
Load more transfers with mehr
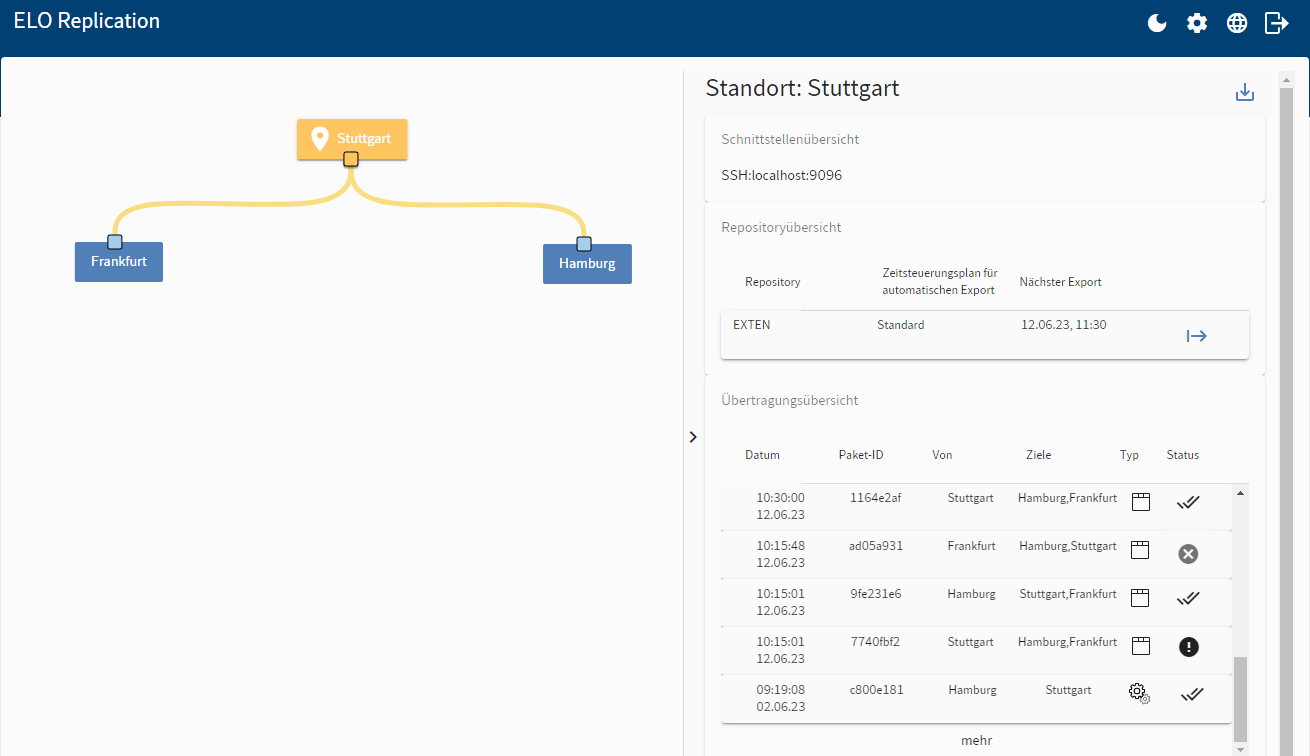coord(977,741)
